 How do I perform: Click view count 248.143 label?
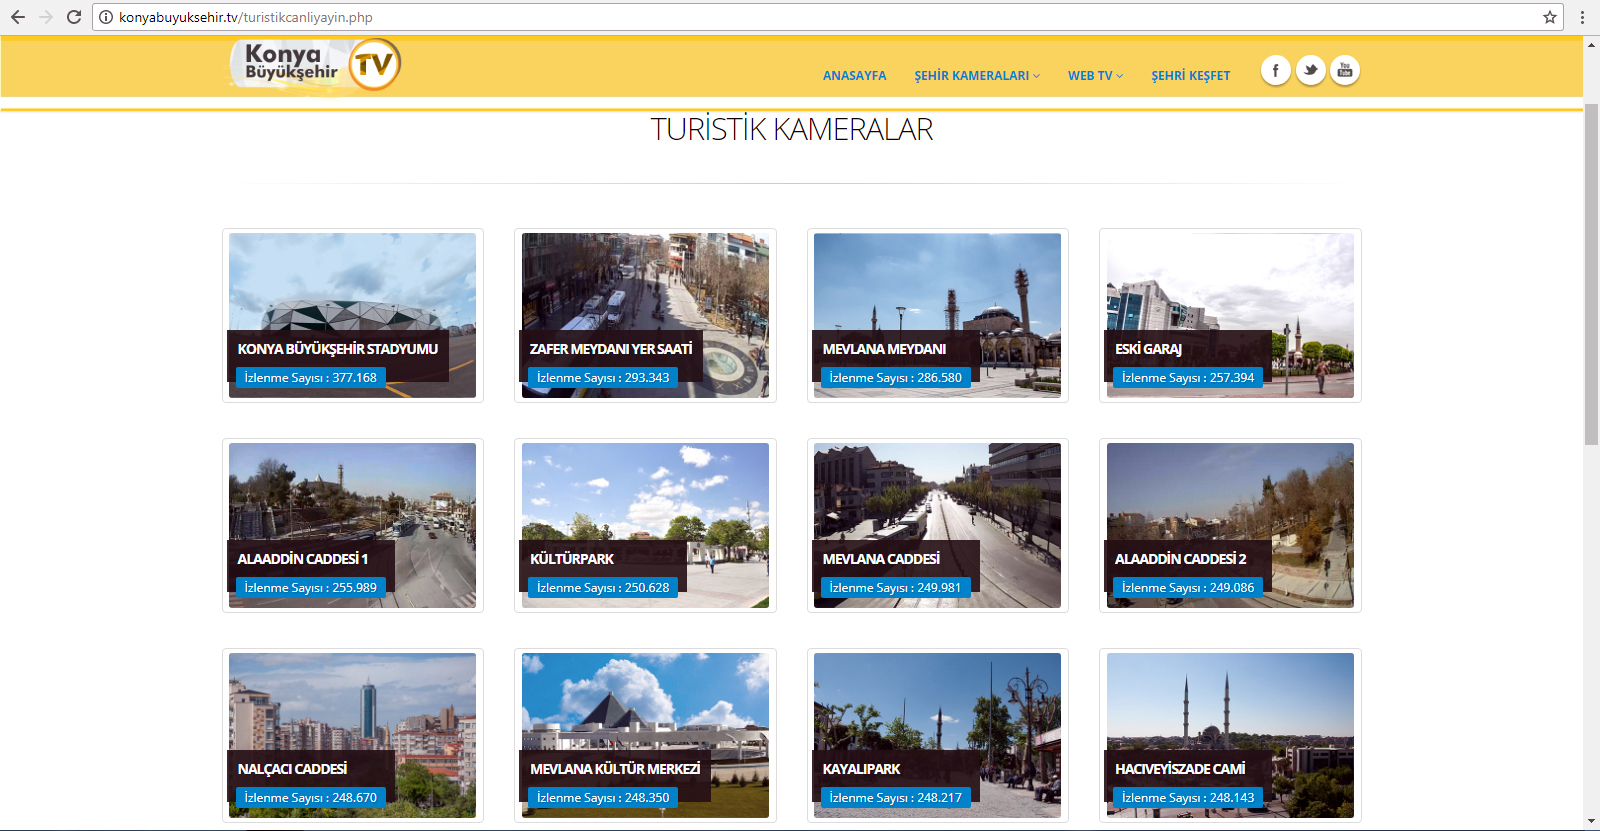click(x=1188, y=798)
